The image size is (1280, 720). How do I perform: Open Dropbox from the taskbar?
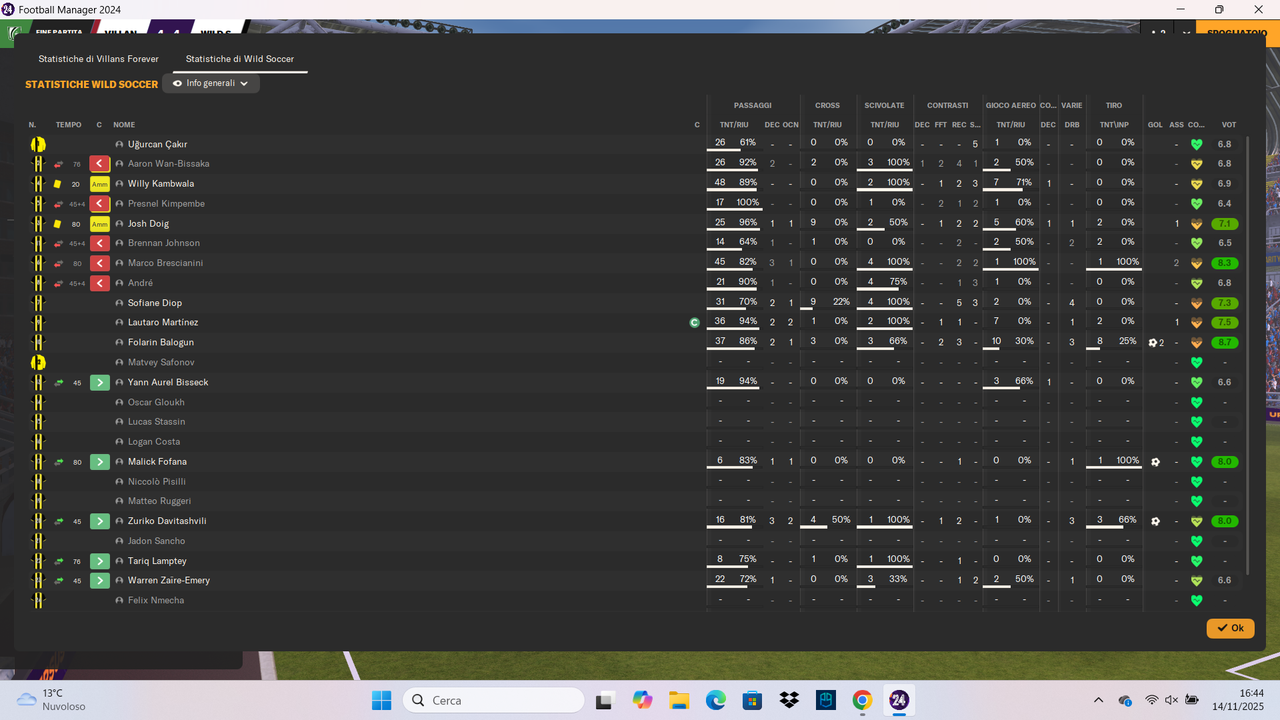point(789,700)
